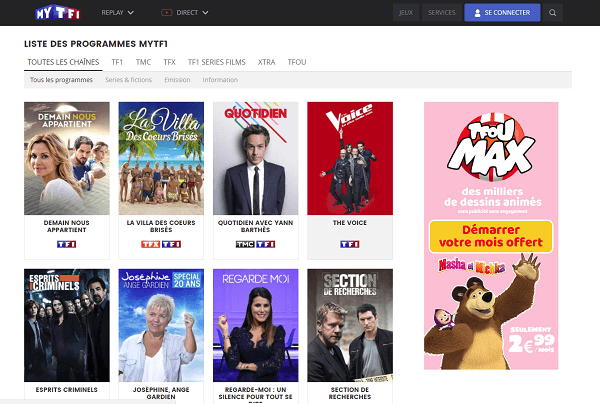The width and height of the screenshot is (600, 404).
Task: Select the TFOU tab
Action: (x=297, y=62)
